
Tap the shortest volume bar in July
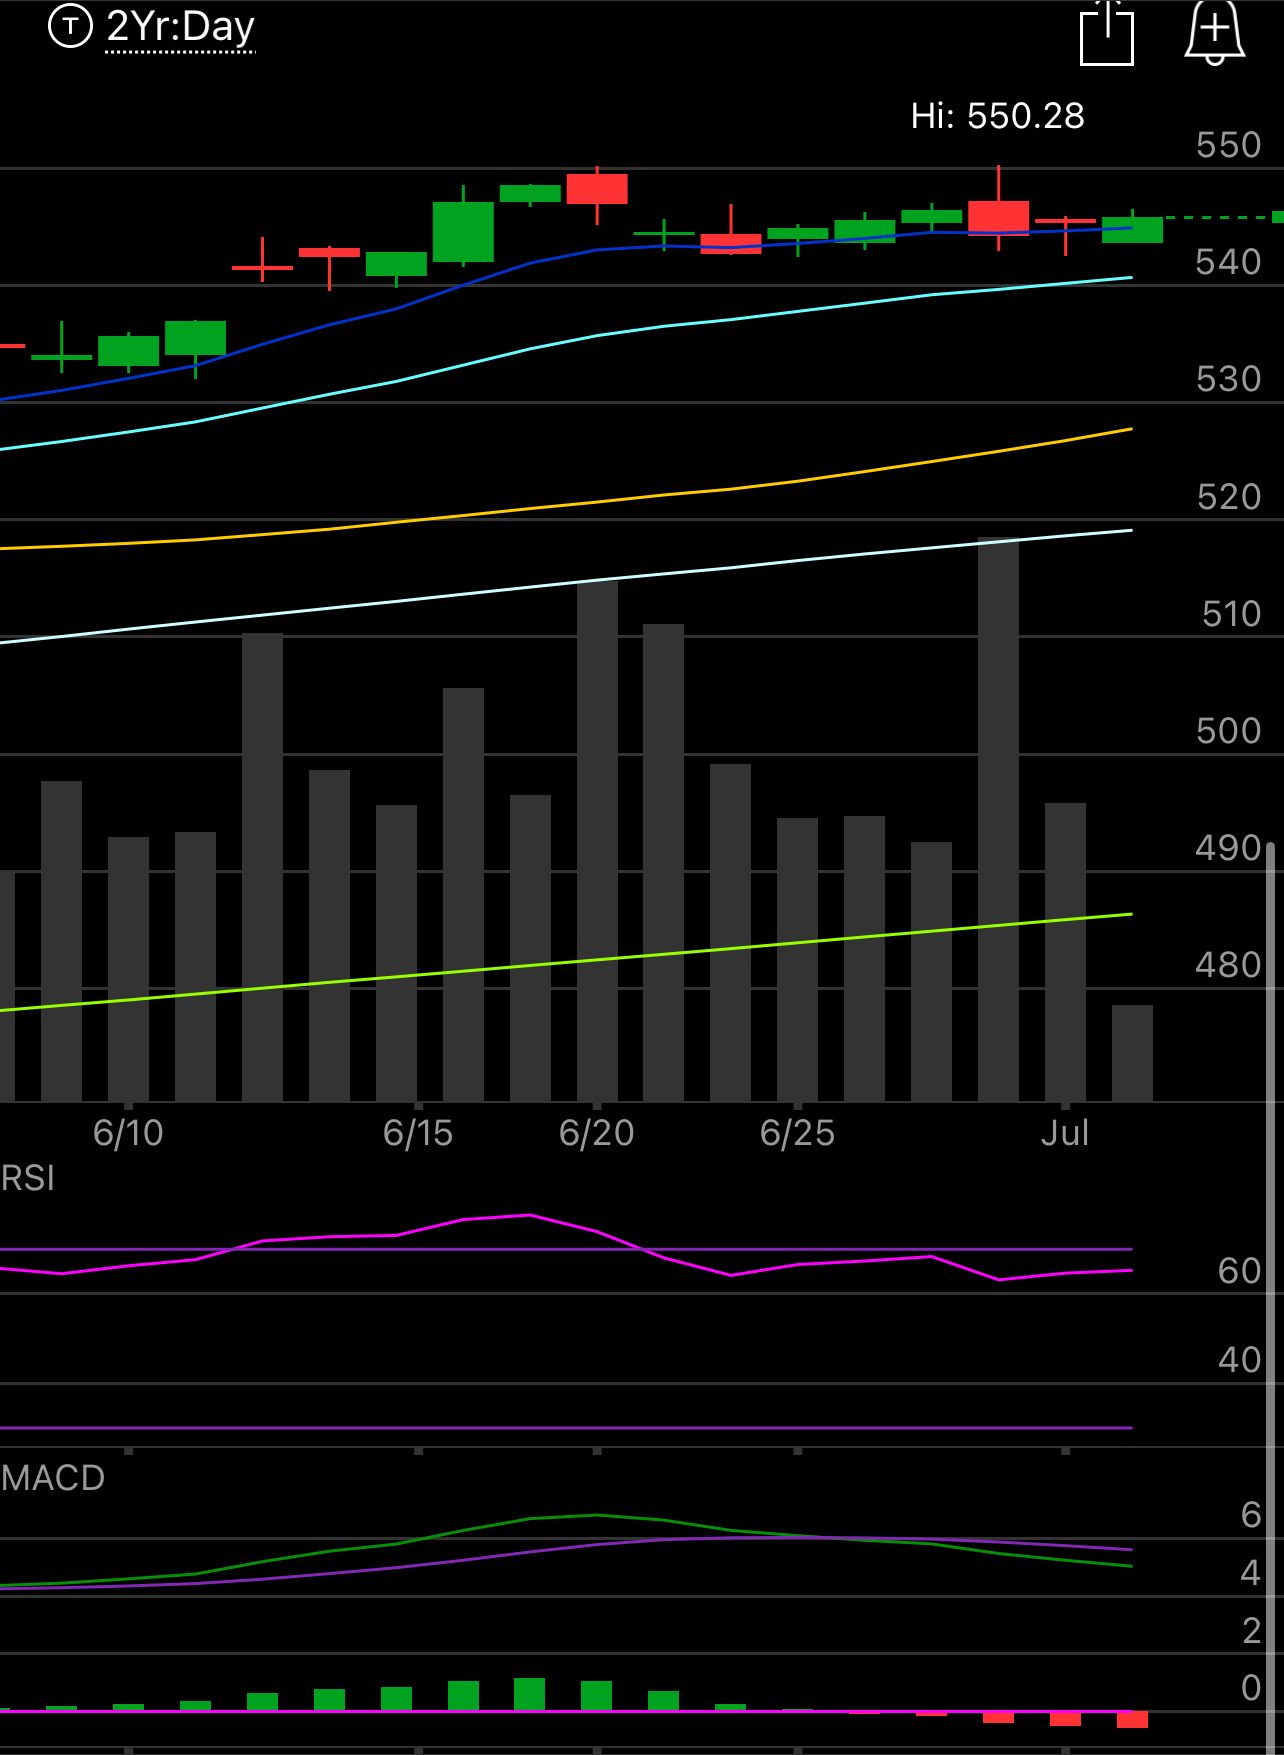(x=1132, y=1053)
